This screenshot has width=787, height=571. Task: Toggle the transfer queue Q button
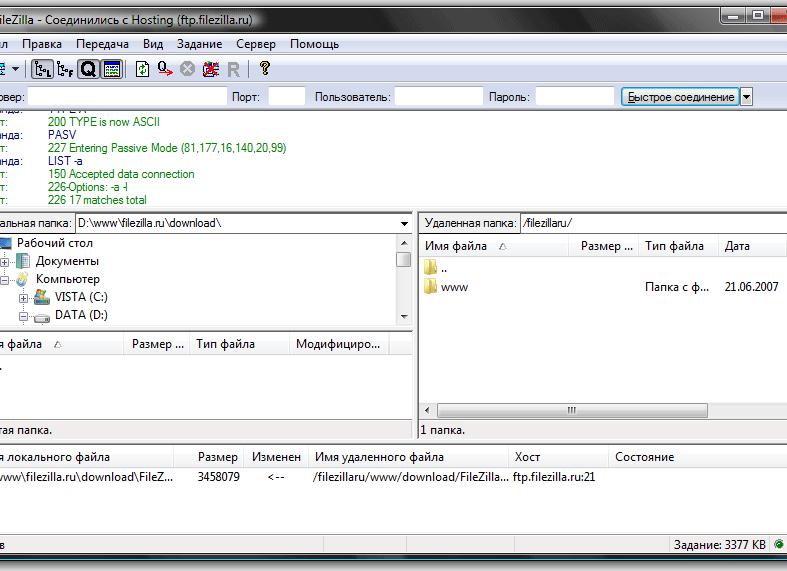point(88,69)
